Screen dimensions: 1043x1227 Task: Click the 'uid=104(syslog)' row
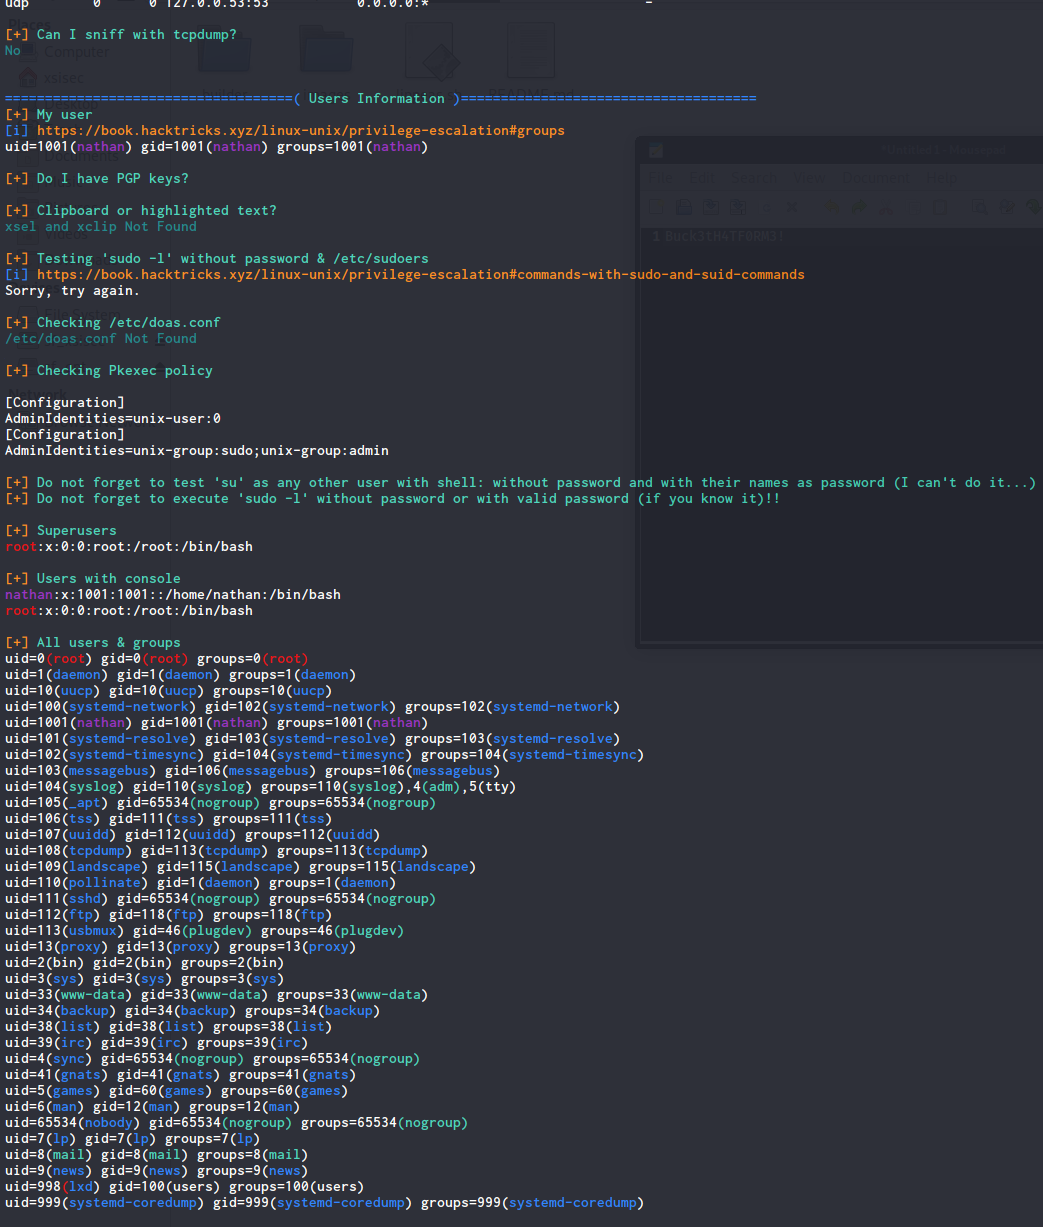(x=261, y=787)
